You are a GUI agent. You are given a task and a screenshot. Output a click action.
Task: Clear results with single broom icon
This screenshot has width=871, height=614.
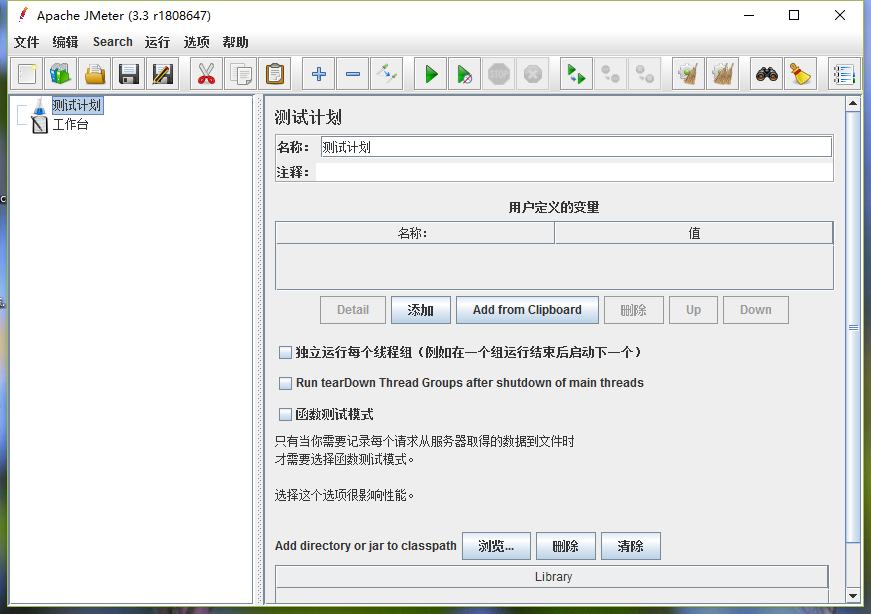[x=688, y=74]
